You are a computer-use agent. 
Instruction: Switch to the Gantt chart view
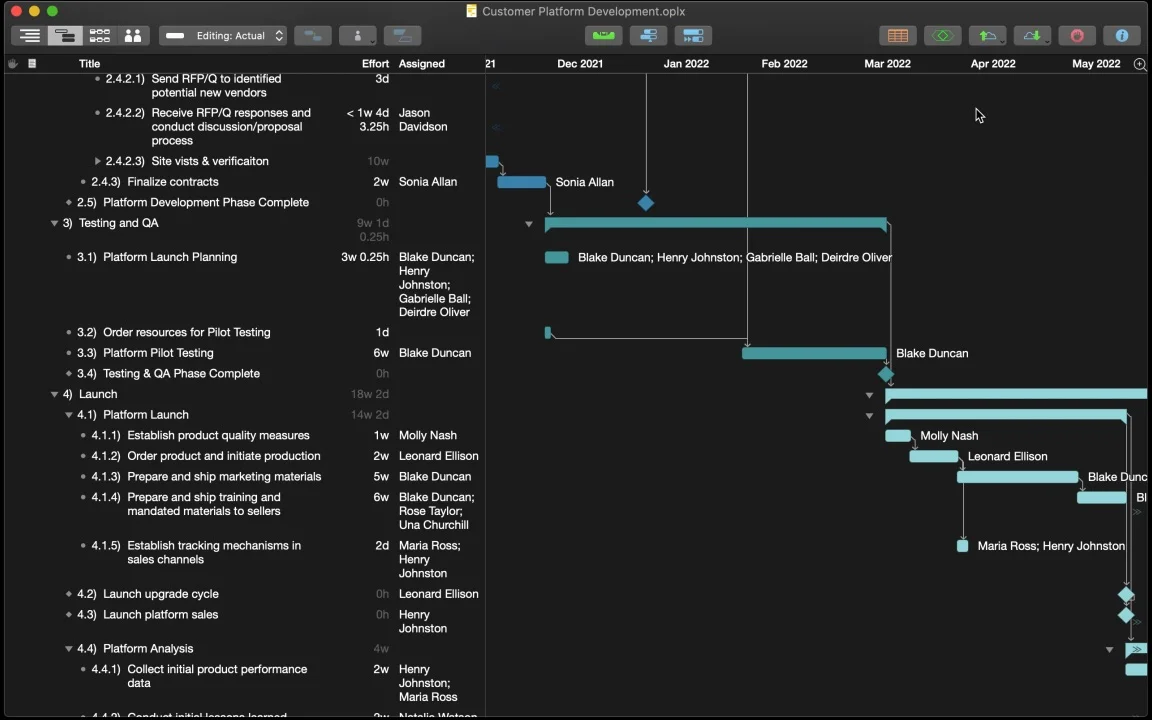click(65, 35)
